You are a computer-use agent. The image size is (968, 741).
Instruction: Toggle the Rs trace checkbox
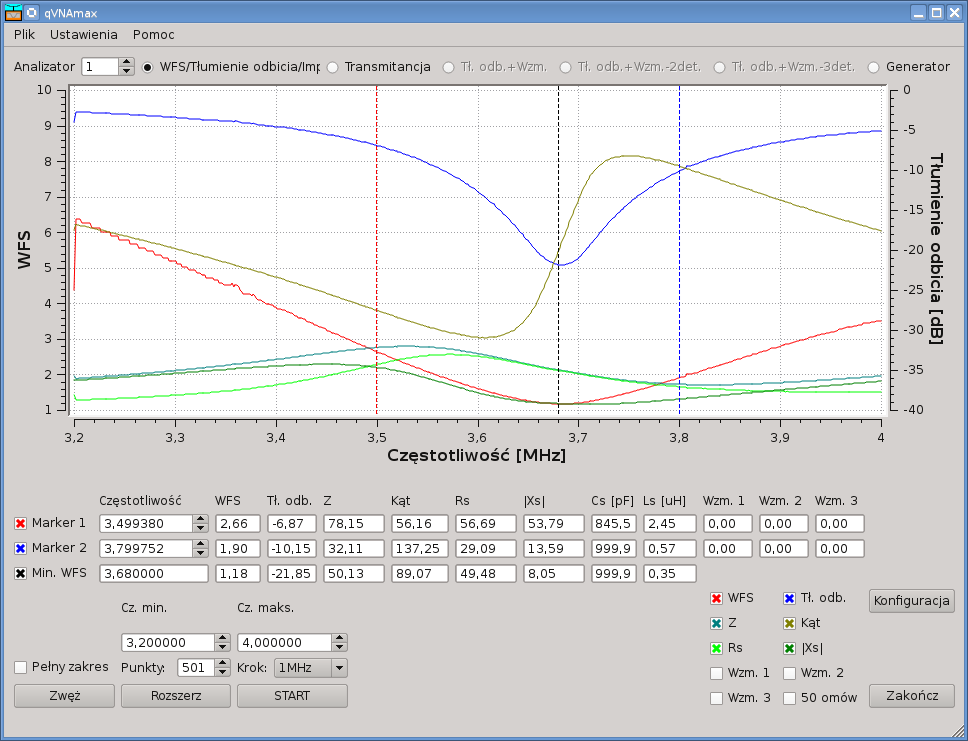coord(716,648)
